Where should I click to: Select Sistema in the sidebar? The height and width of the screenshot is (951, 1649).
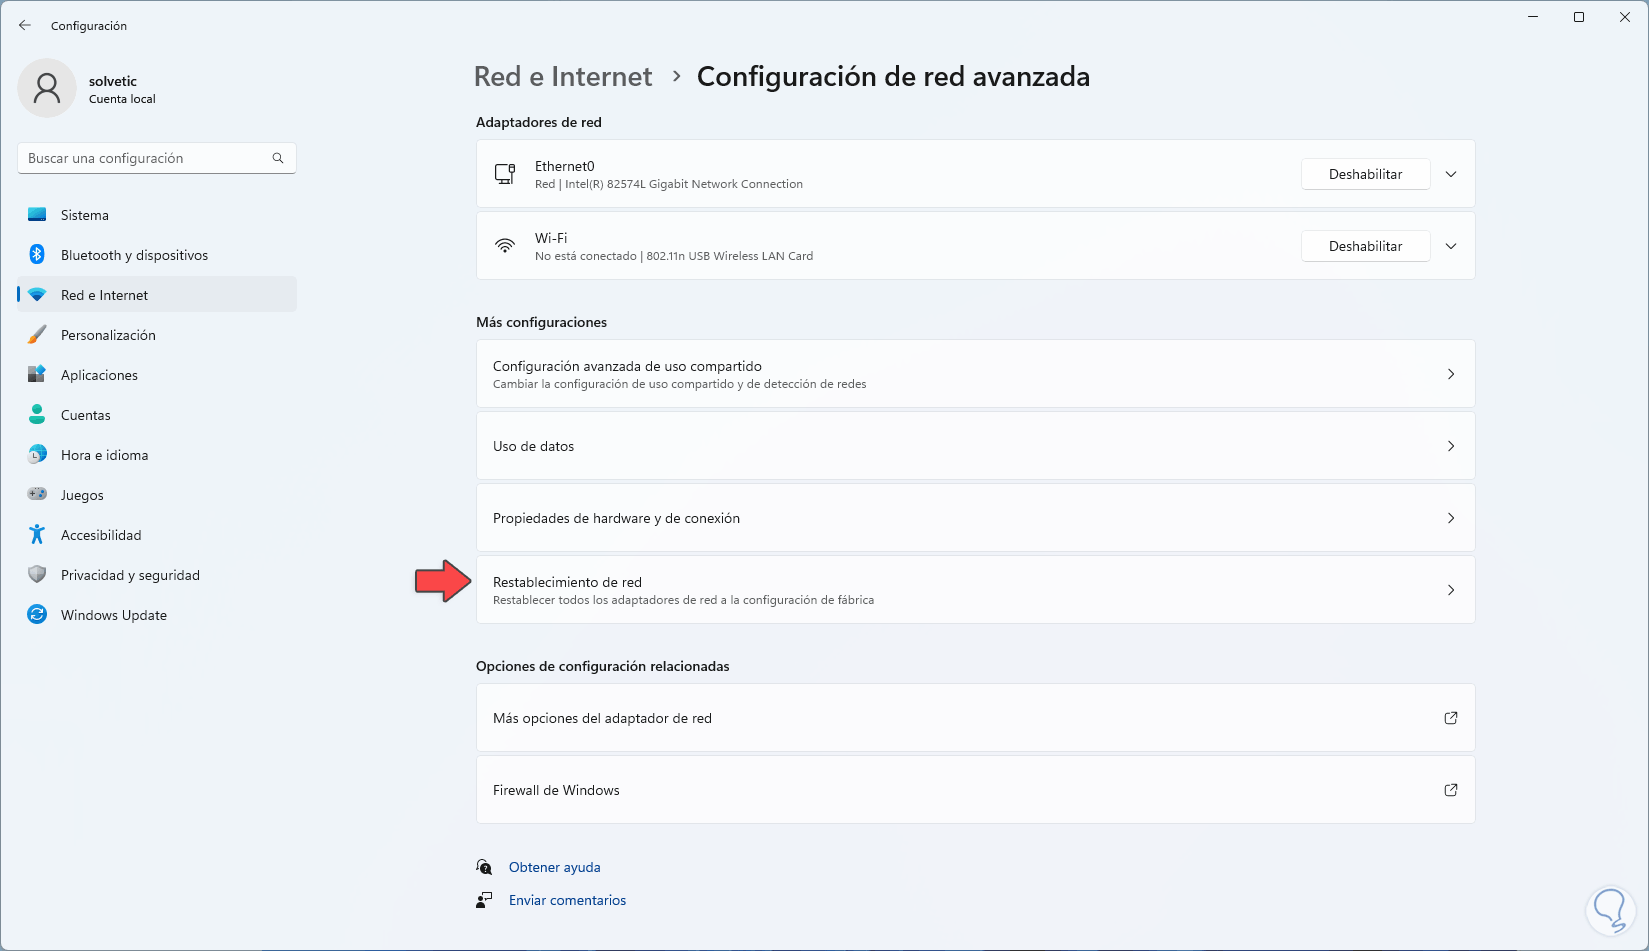click(x=85, y=215)
